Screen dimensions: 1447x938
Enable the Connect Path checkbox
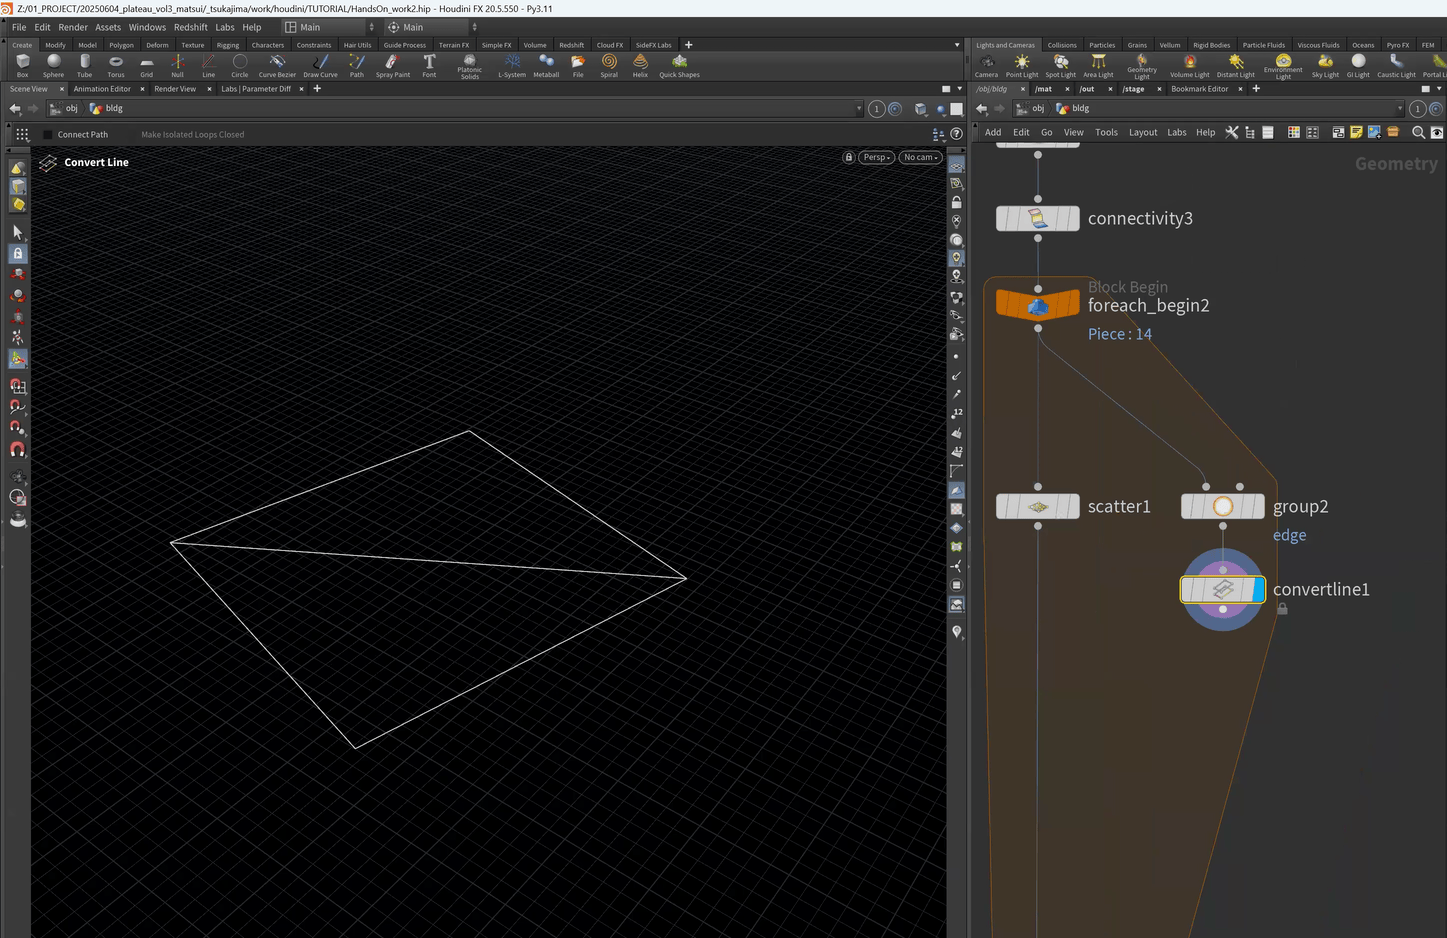pyautogui.click(x=48, y=135)
